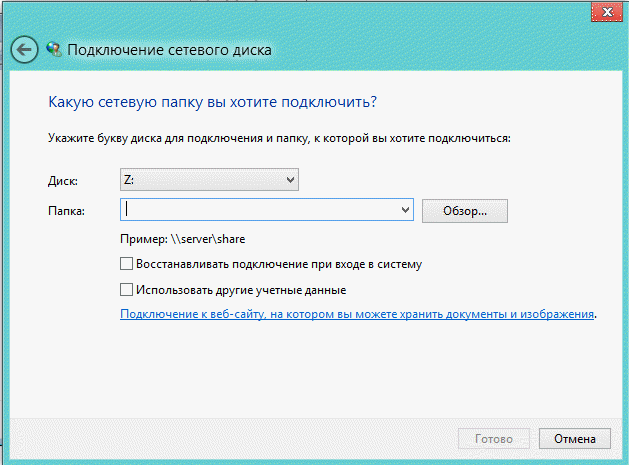Click the network drive icon in title
Screen dimensions: 629x465
(x=54, y=49)
